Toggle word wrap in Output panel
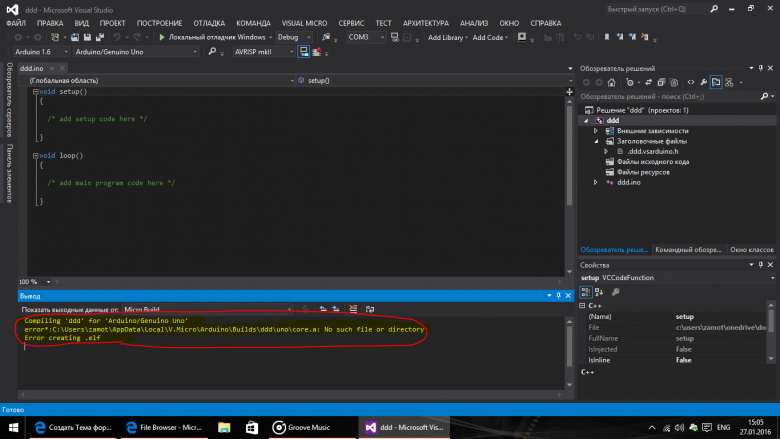The image size is (780, 439). 370,309
